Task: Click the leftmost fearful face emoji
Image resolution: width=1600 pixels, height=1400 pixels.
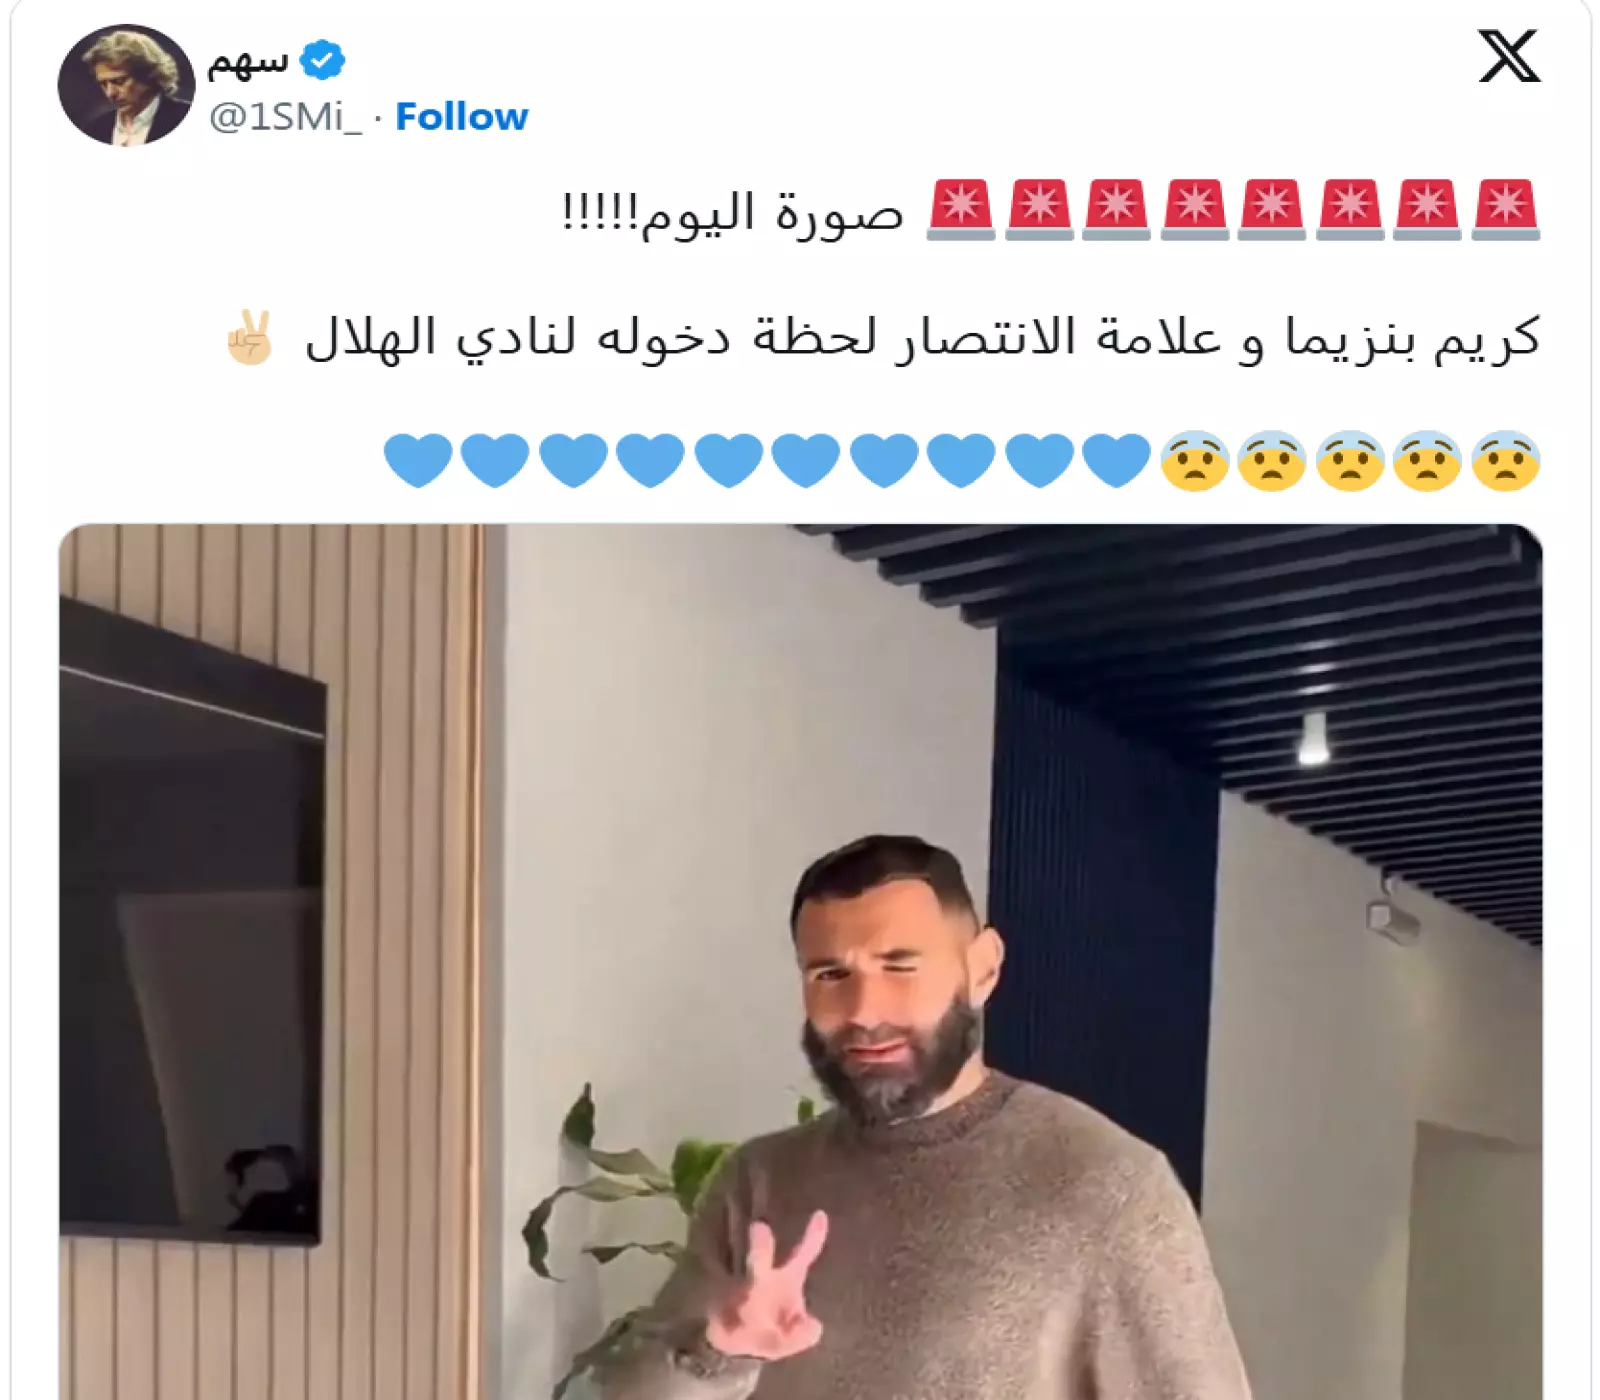Action: click(x=1194, y=461)
